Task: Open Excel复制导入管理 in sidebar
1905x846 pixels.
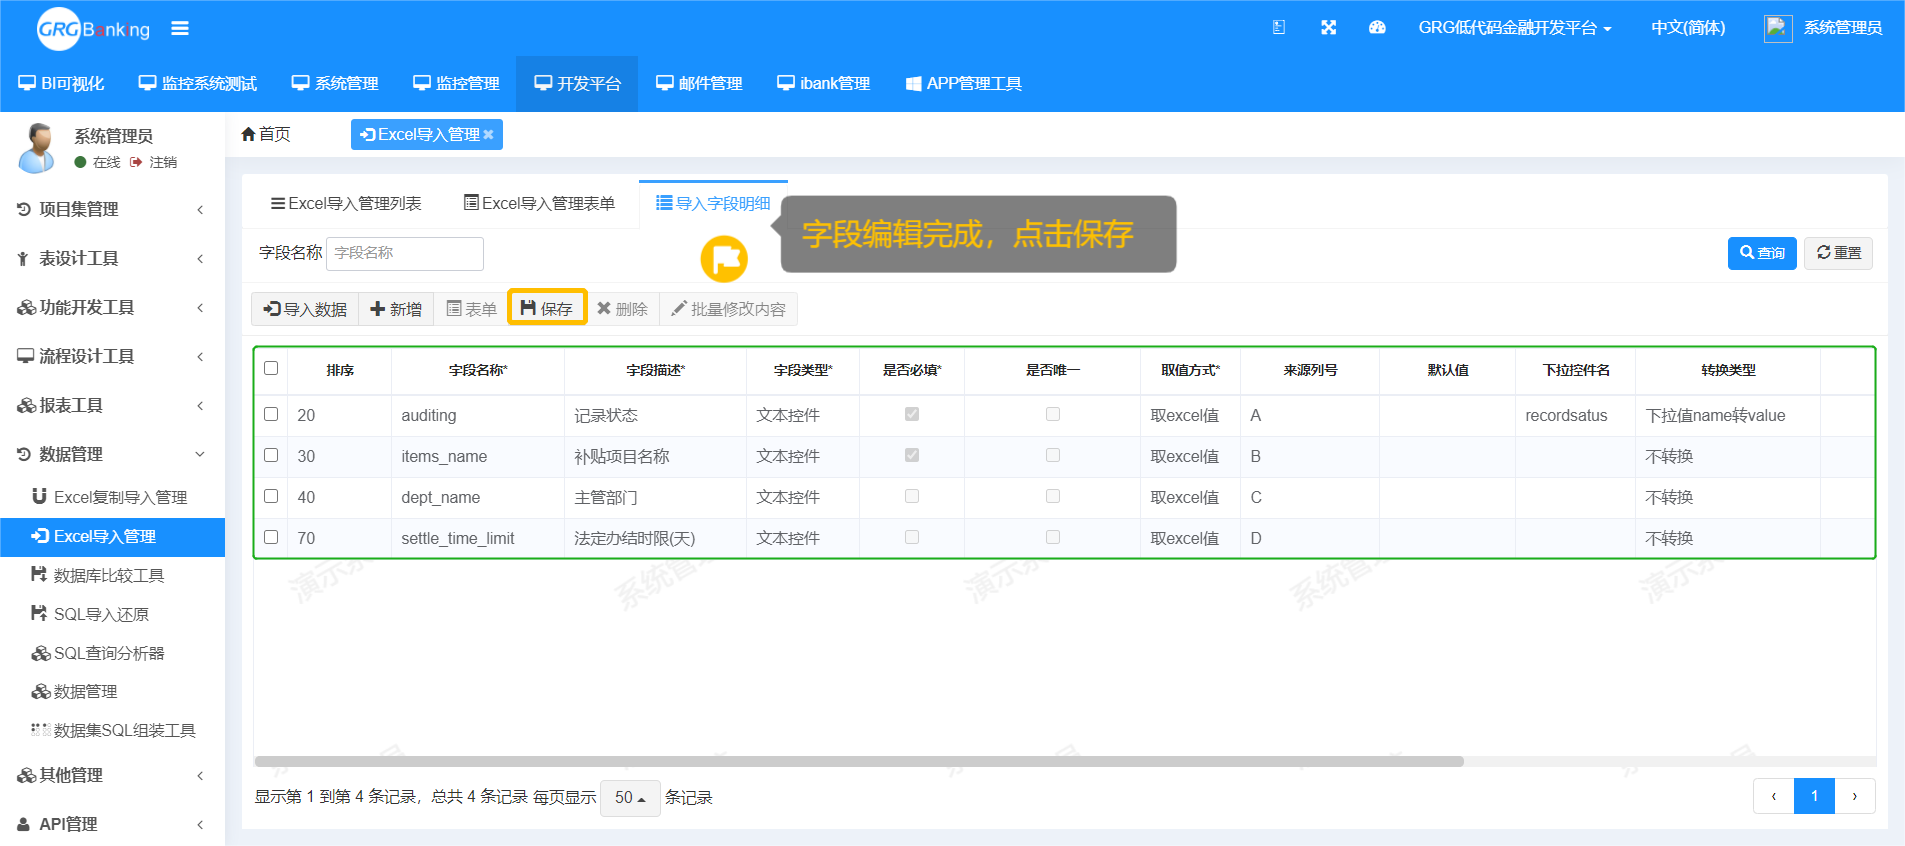Action: pos(112,497)
